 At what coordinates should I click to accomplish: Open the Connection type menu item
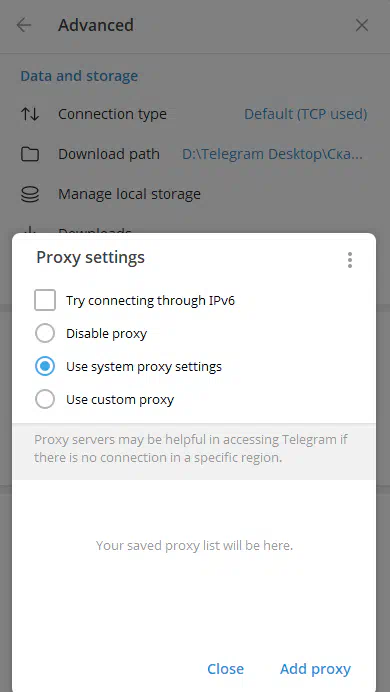point(195,114)
